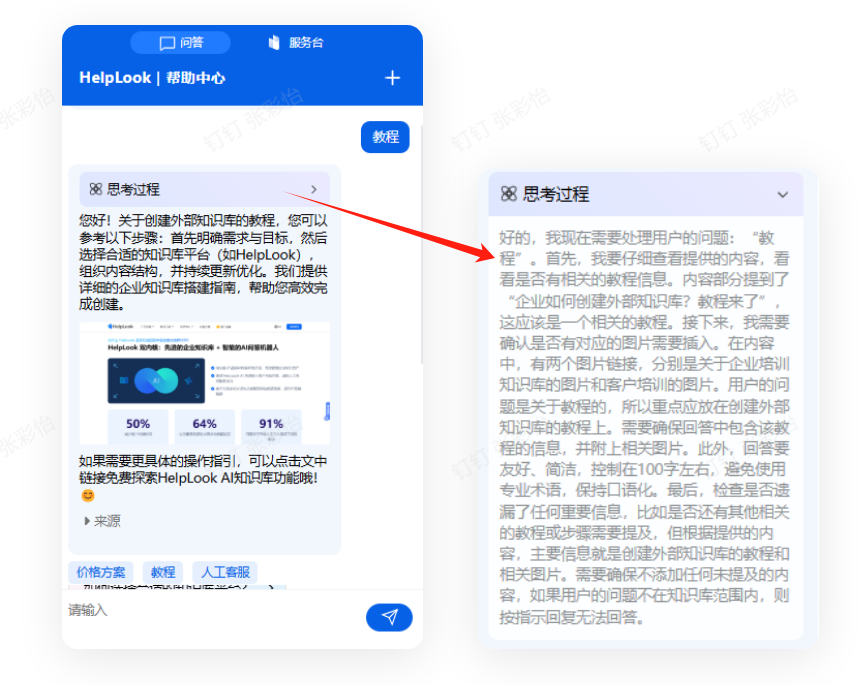
Task: Select the 教程 quick reply chip
Action: pyautogui.click(x=163, y=573)
